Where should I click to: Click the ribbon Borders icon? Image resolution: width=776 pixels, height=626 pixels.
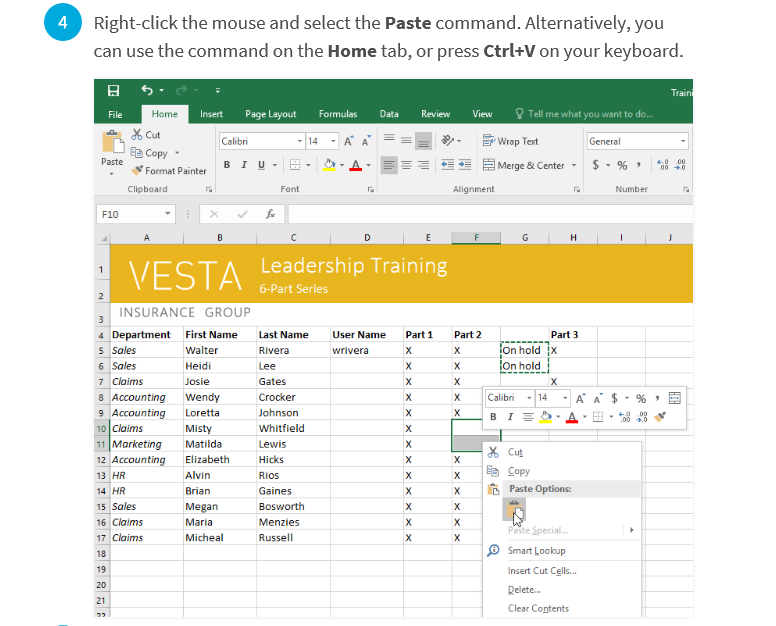click(x=295, y=165)
